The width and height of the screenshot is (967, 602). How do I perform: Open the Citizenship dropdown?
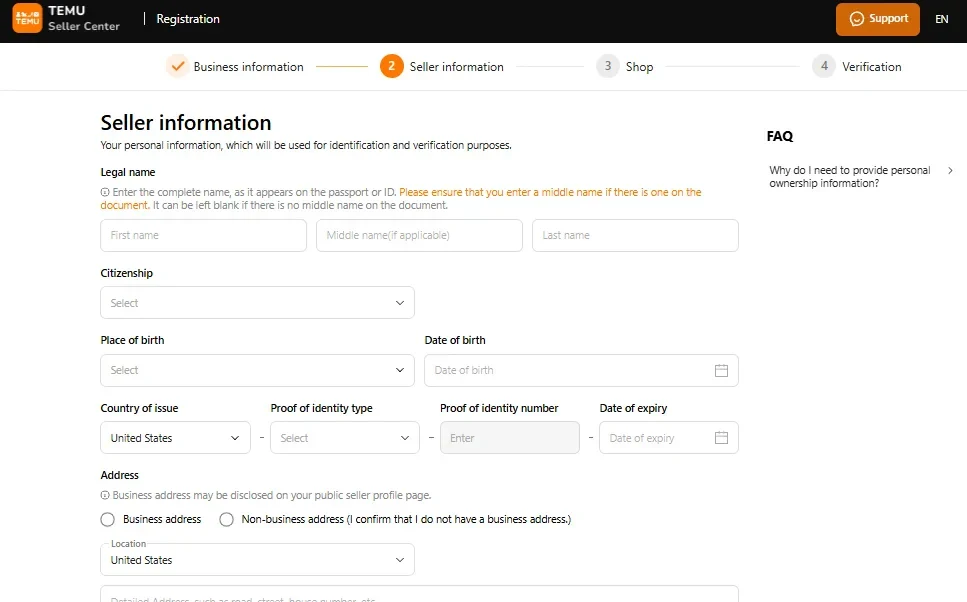coord(257,302)
